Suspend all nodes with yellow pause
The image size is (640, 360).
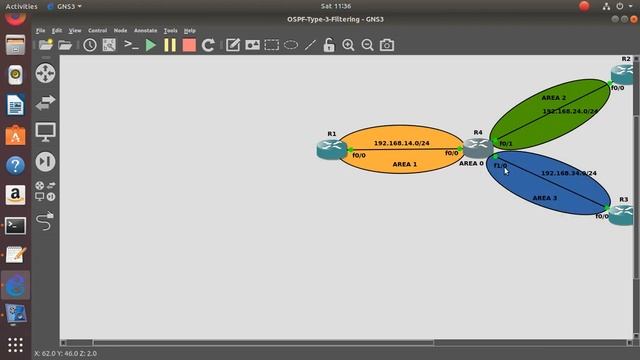pos(170,45)
